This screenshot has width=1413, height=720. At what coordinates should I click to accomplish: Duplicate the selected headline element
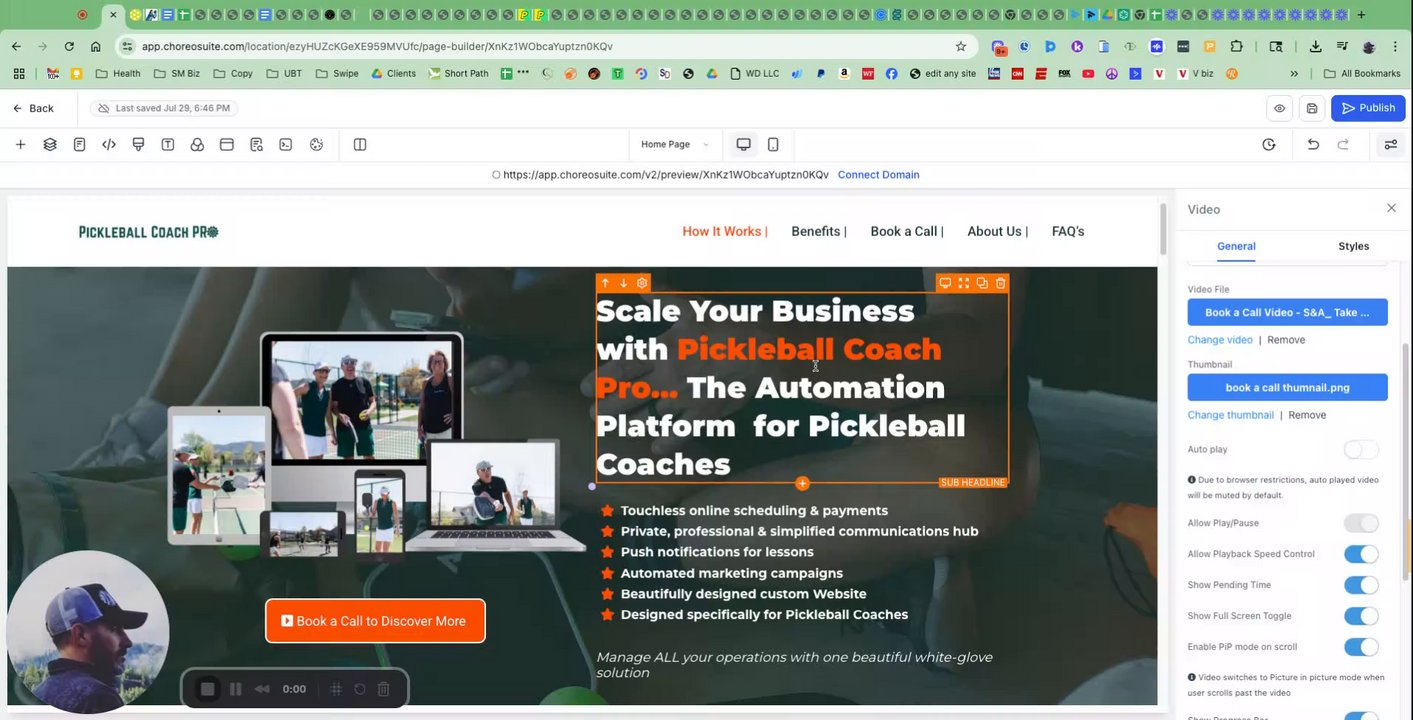coord(982,283)
